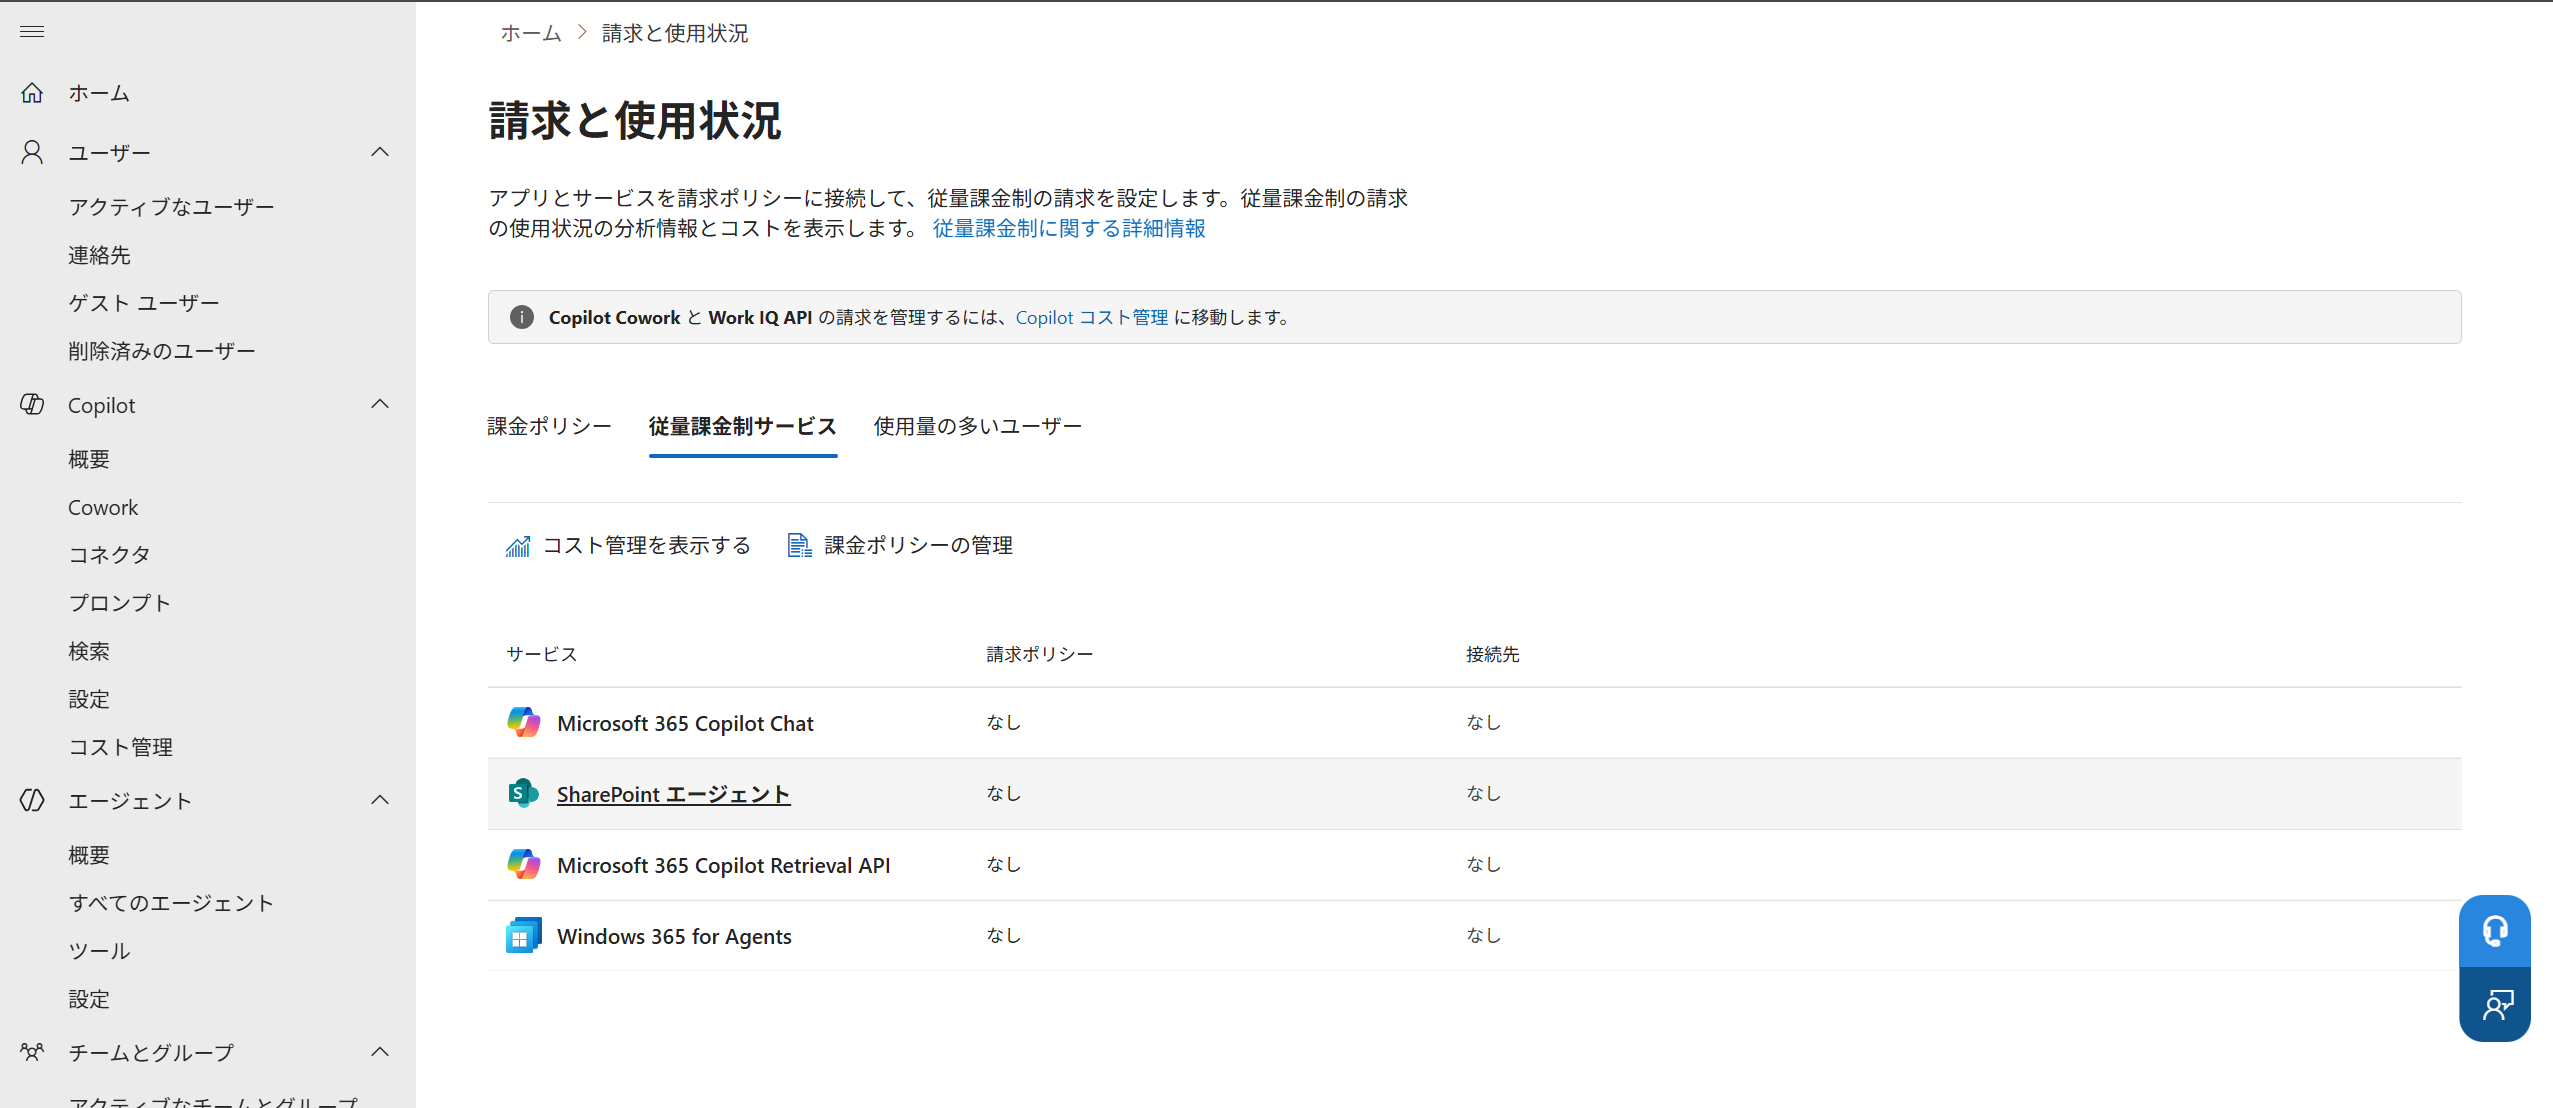Open ツール in the sidebar
This screenshot has height=1108, width=2553.
point(99,951)
